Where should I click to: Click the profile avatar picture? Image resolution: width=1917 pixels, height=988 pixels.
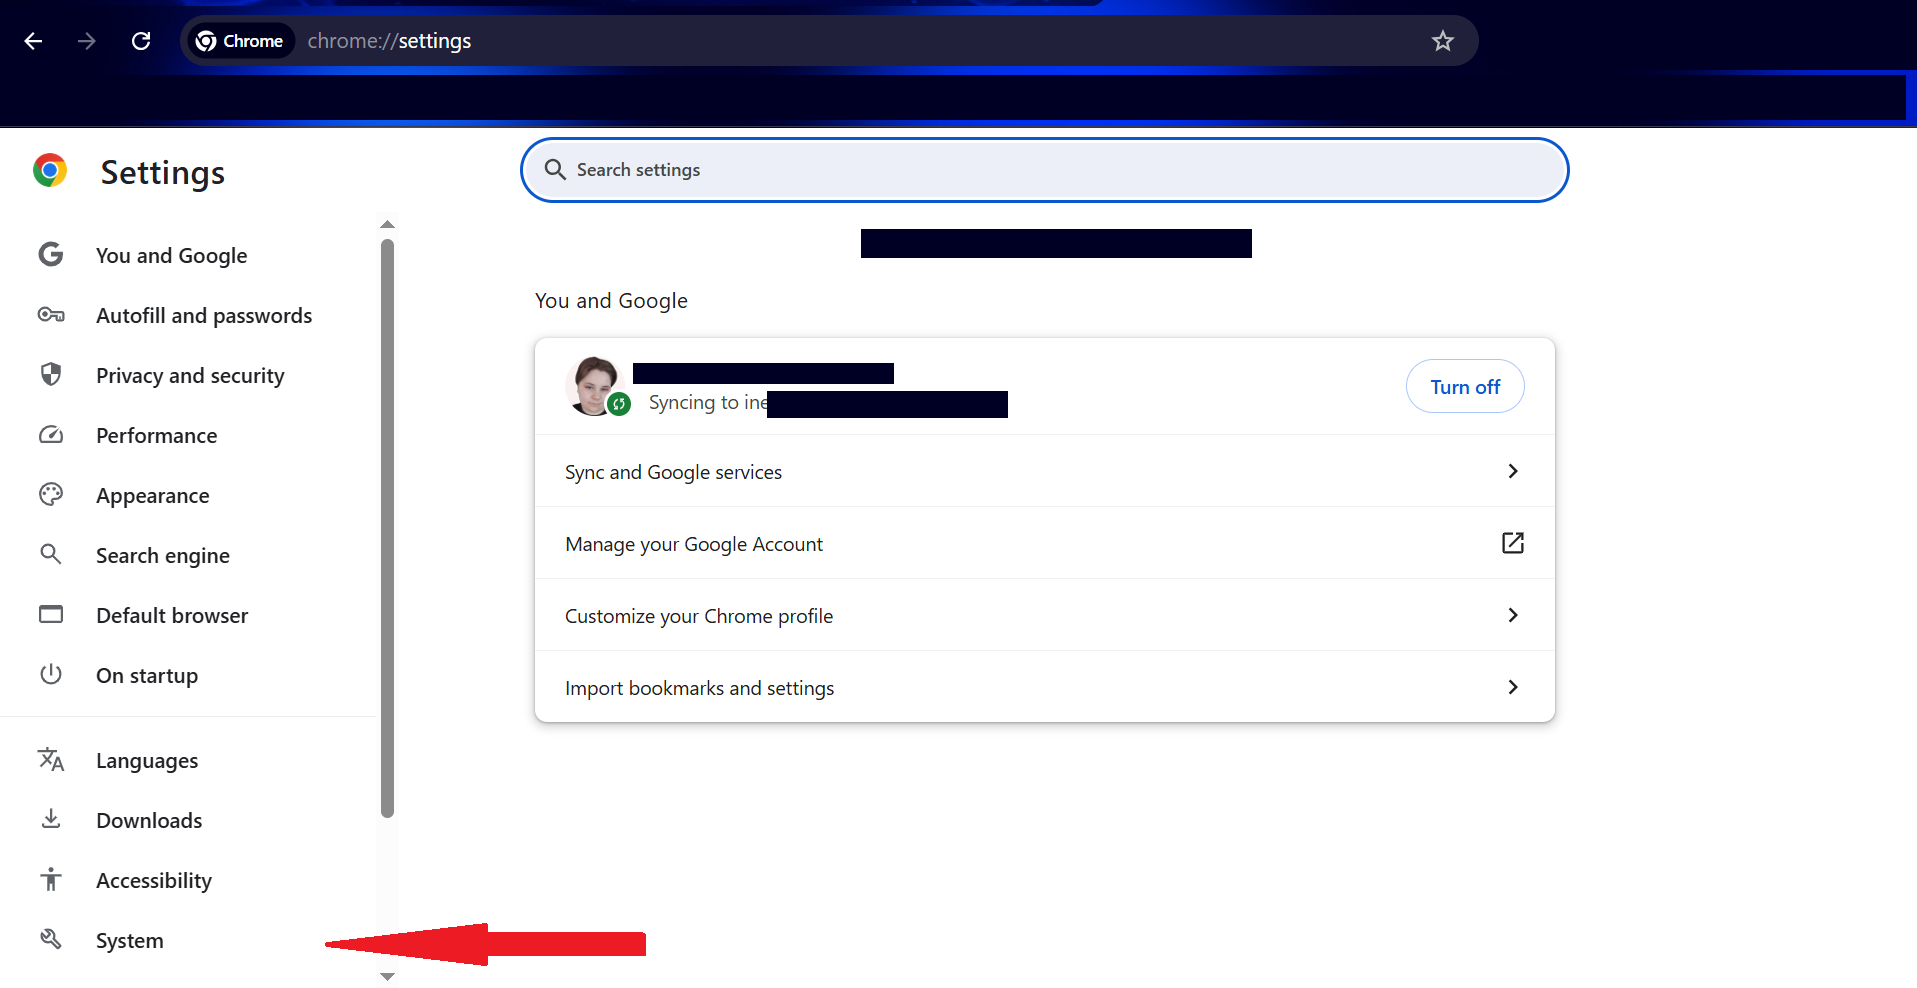coord(595,385)
